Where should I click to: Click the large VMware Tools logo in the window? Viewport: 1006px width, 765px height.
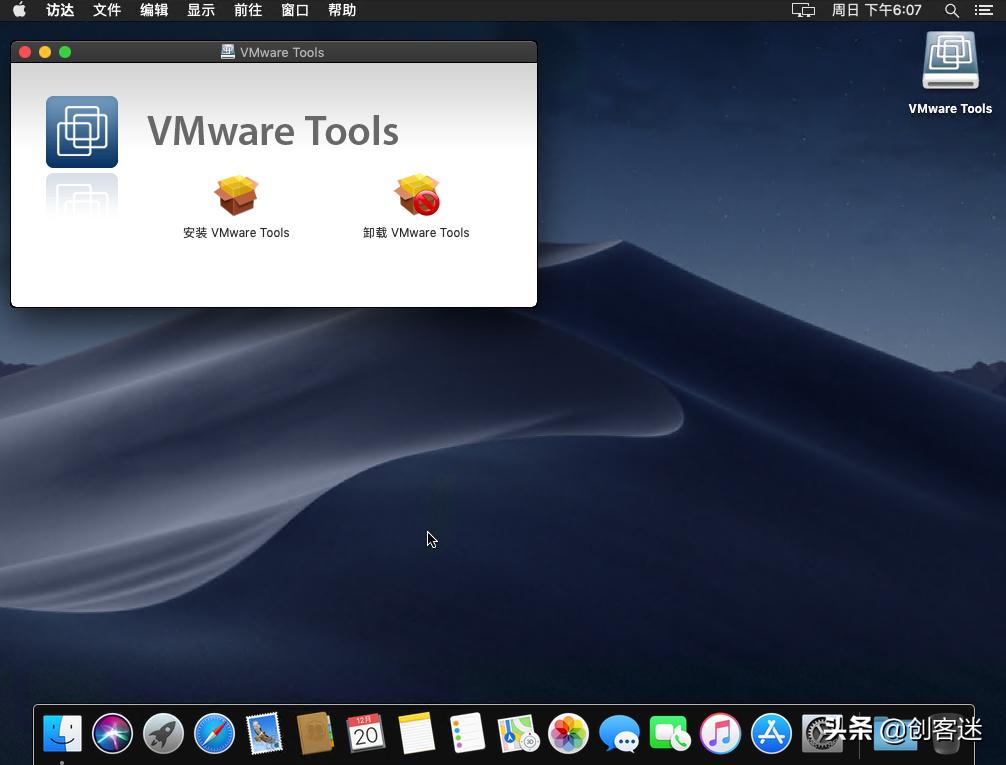(x=81, y=131)
